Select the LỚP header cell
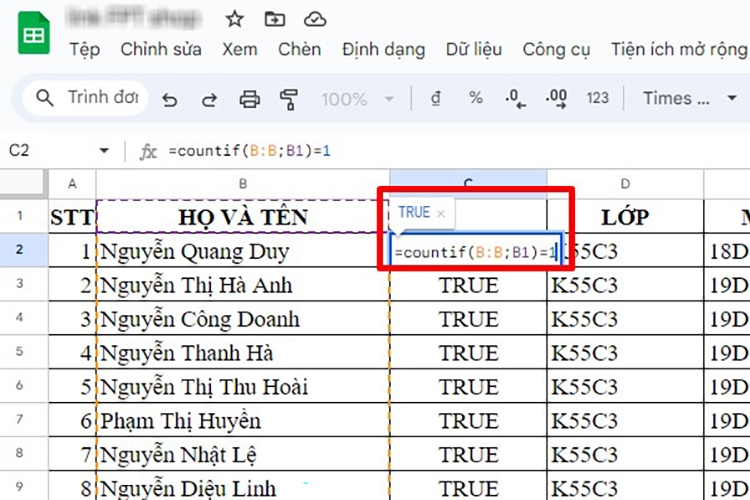The image size is (750, 500). coord(625,216)
